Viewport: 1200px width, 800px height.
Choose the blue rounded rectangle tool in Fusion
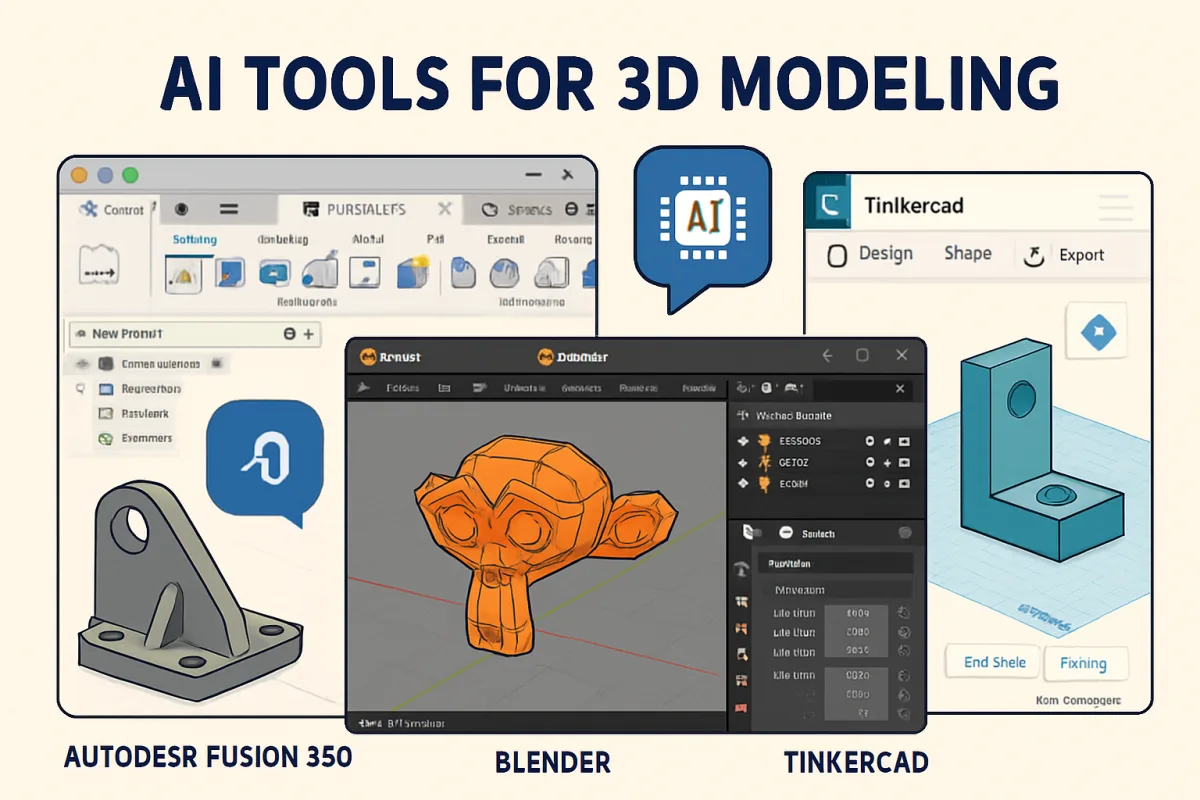(275, 273)
